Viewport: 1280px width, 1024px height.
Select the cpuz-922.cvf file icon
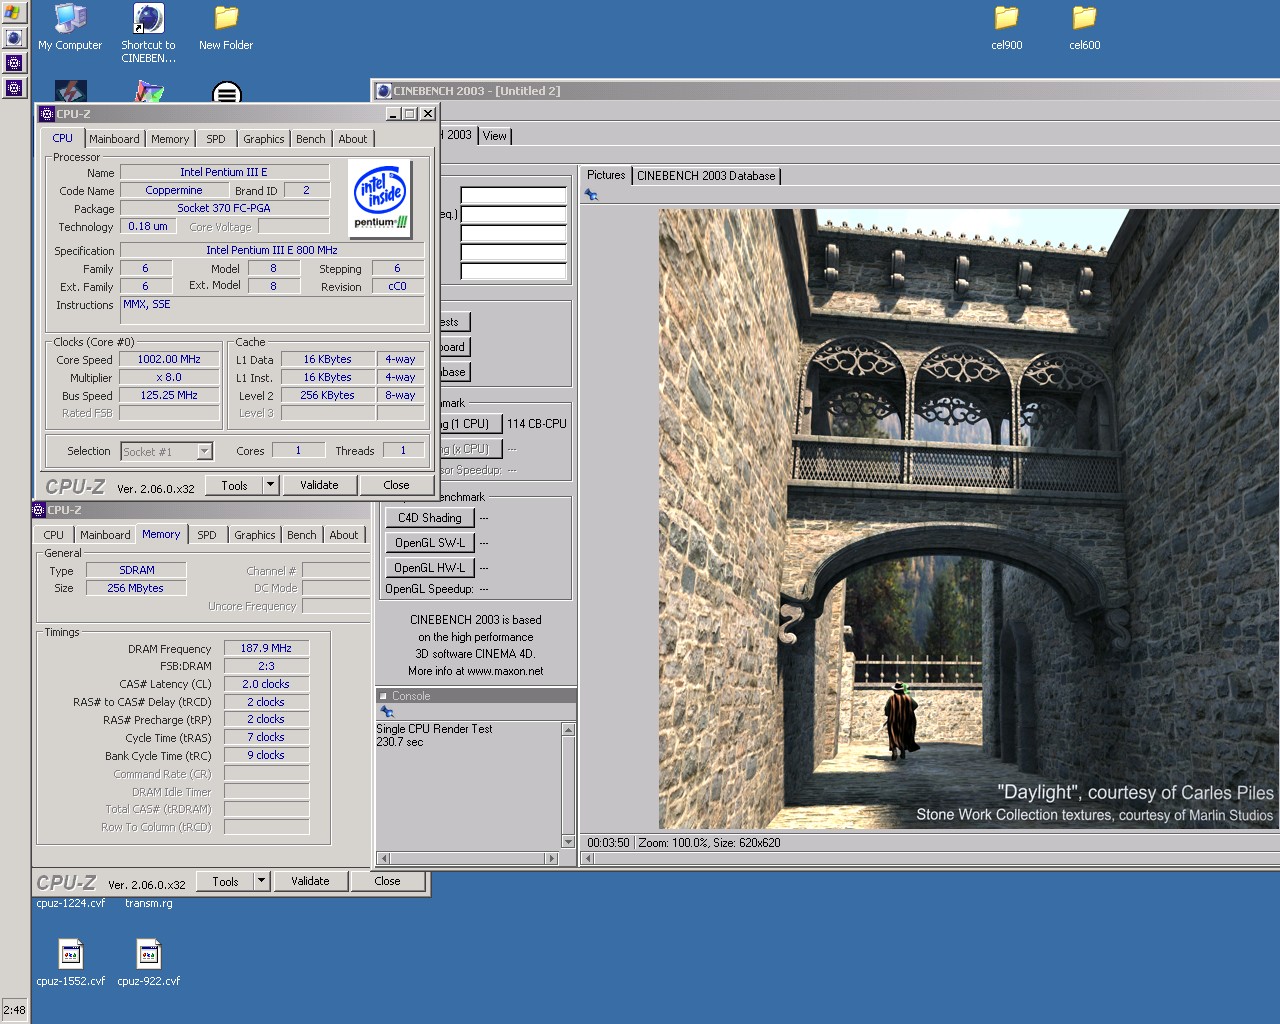tap(148, 963)
